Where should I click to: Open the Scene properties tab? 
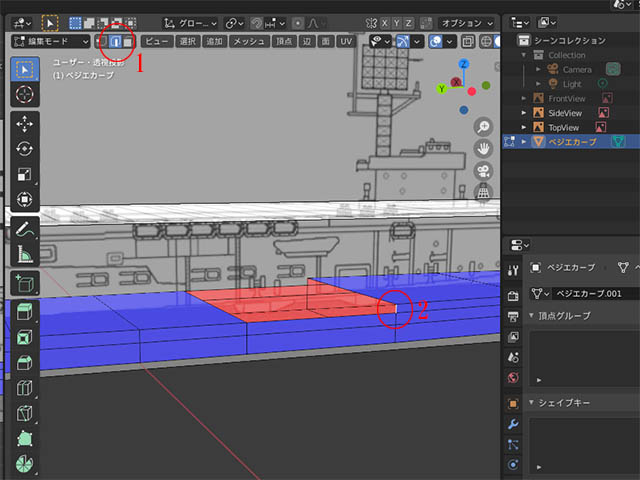point(513,358)
